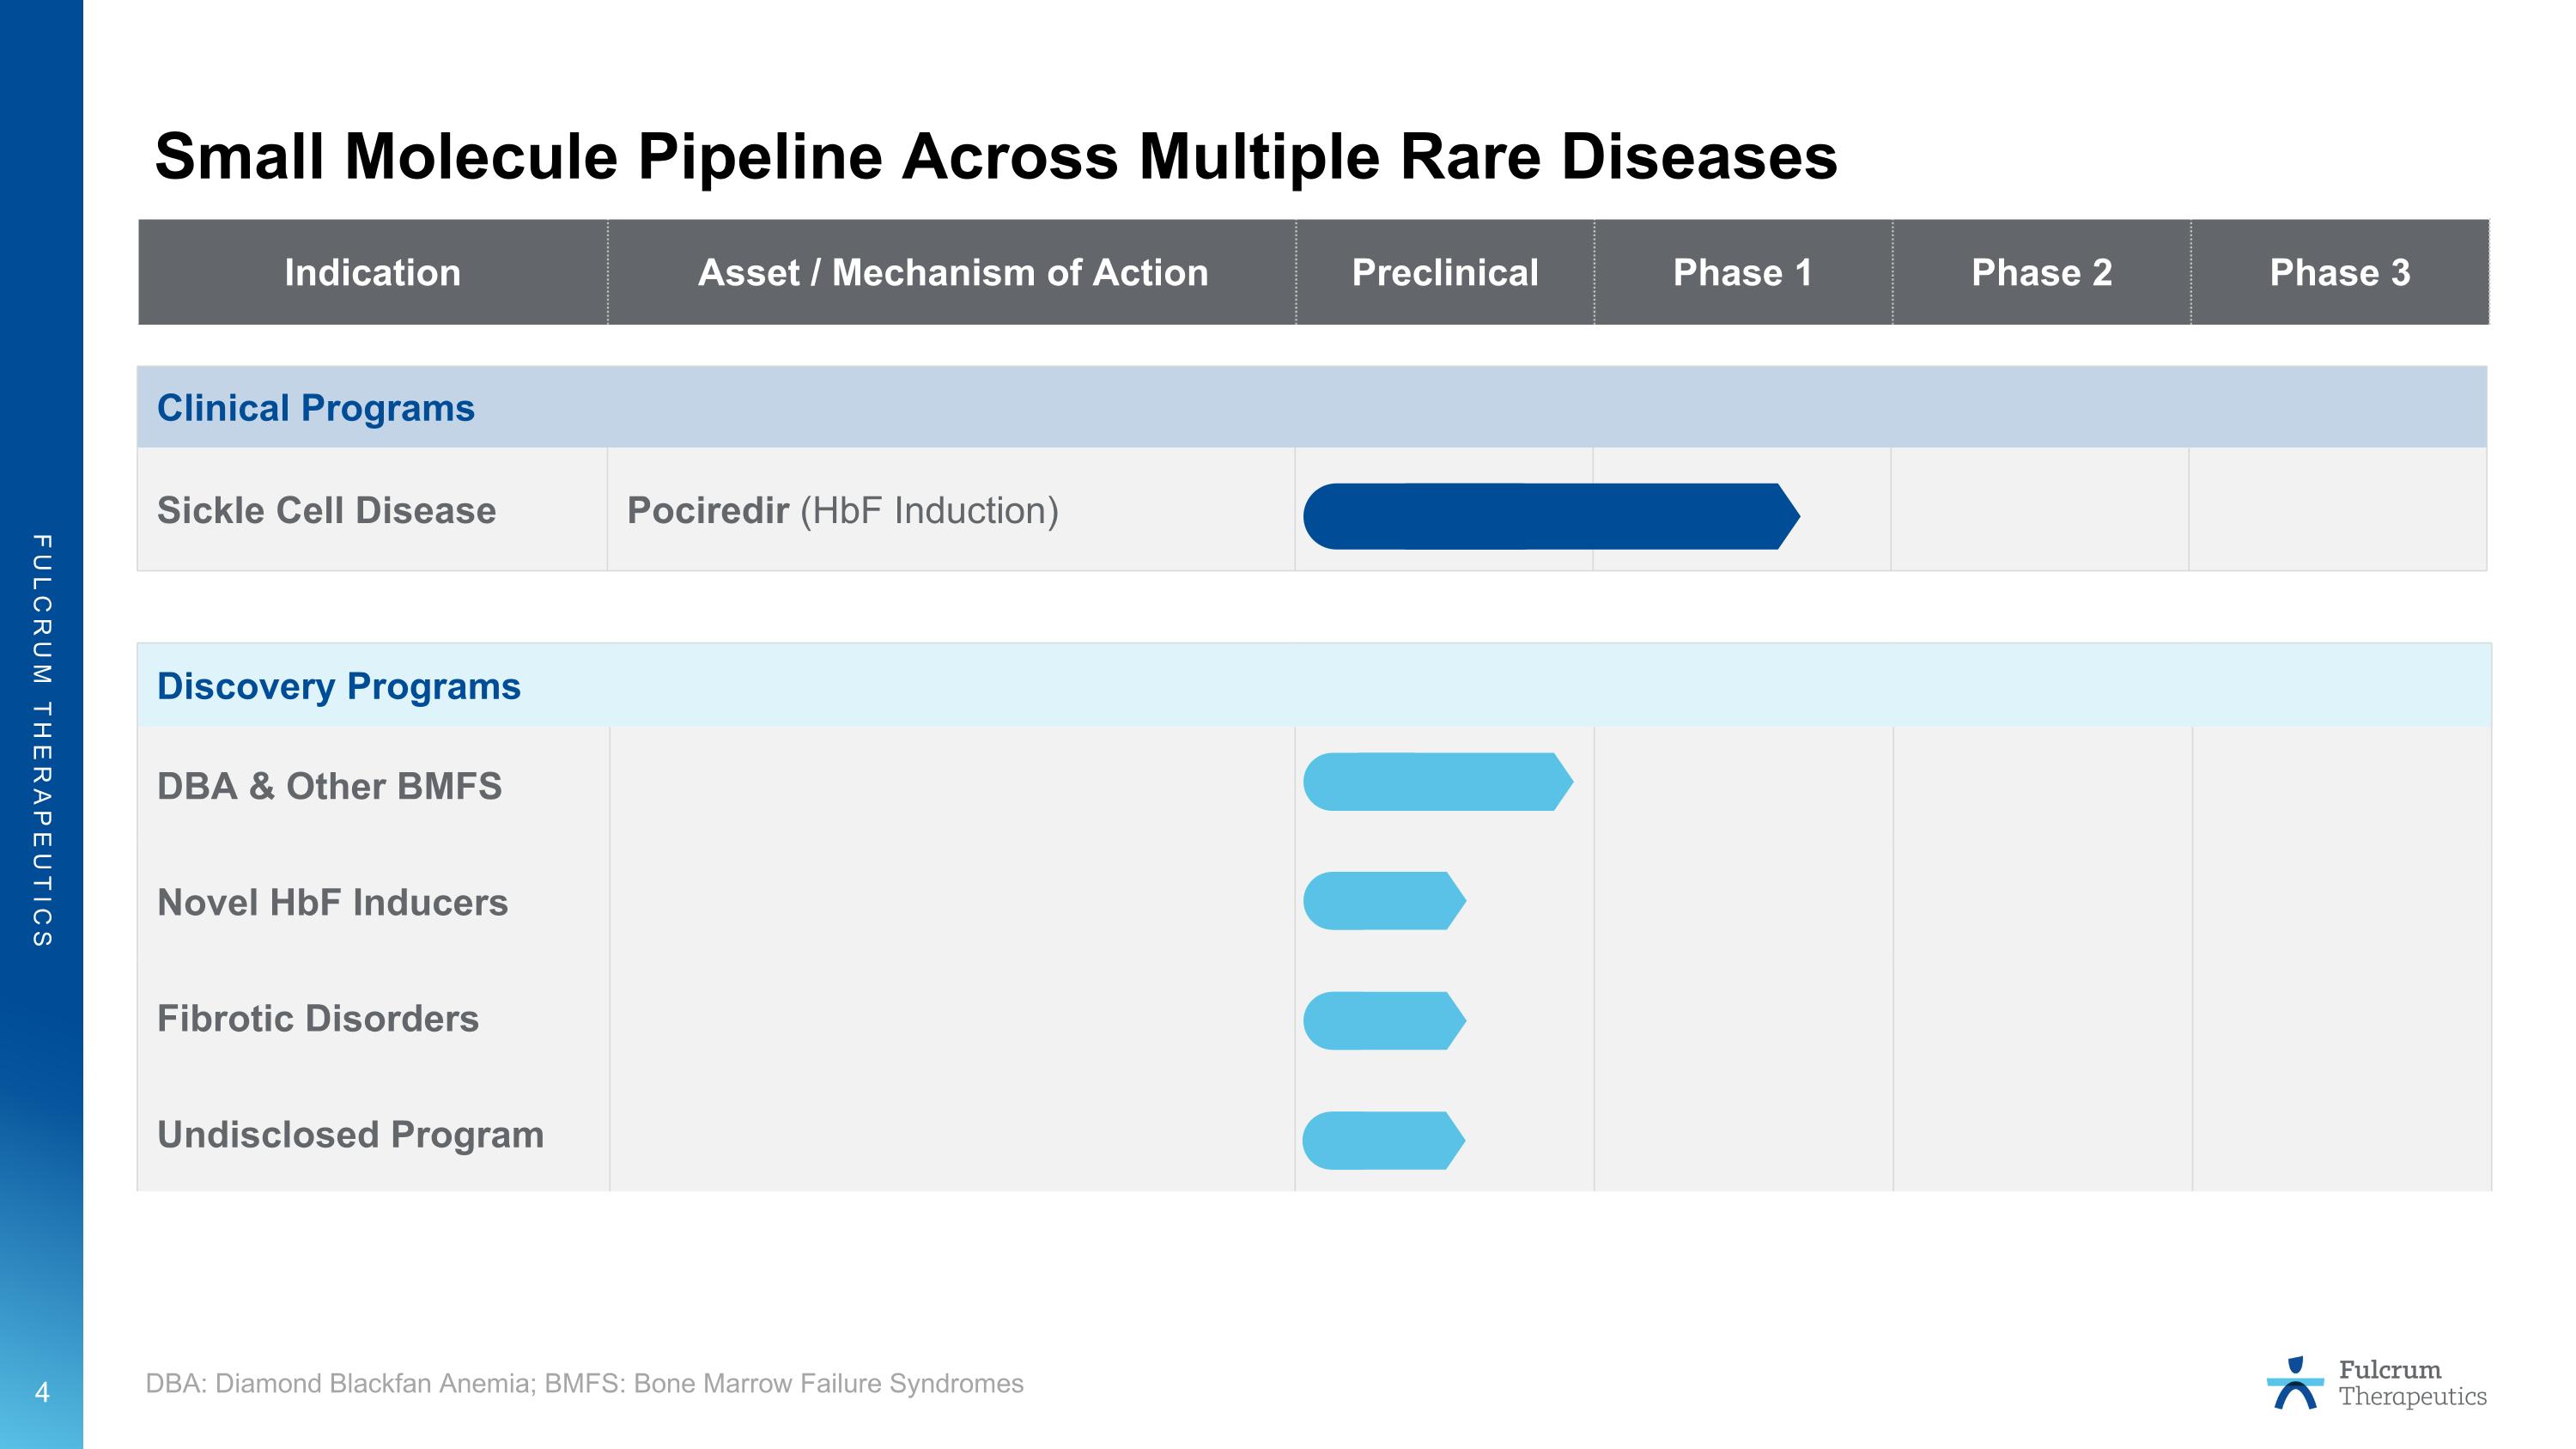Click the slide title about Small Molecule Pipeline
Image resolution: width=2576 pixels, height=1449 pixels.
995,157
